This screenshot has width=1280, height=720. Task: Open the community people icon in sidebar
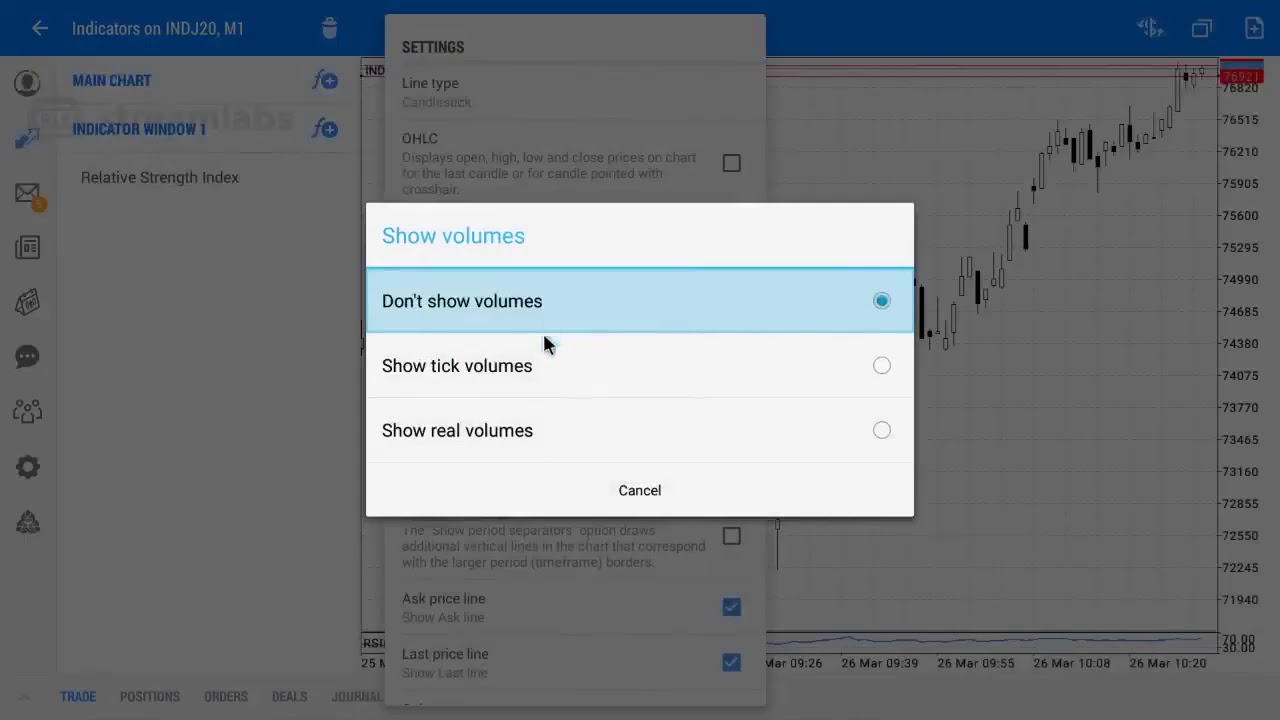[27, 411]
